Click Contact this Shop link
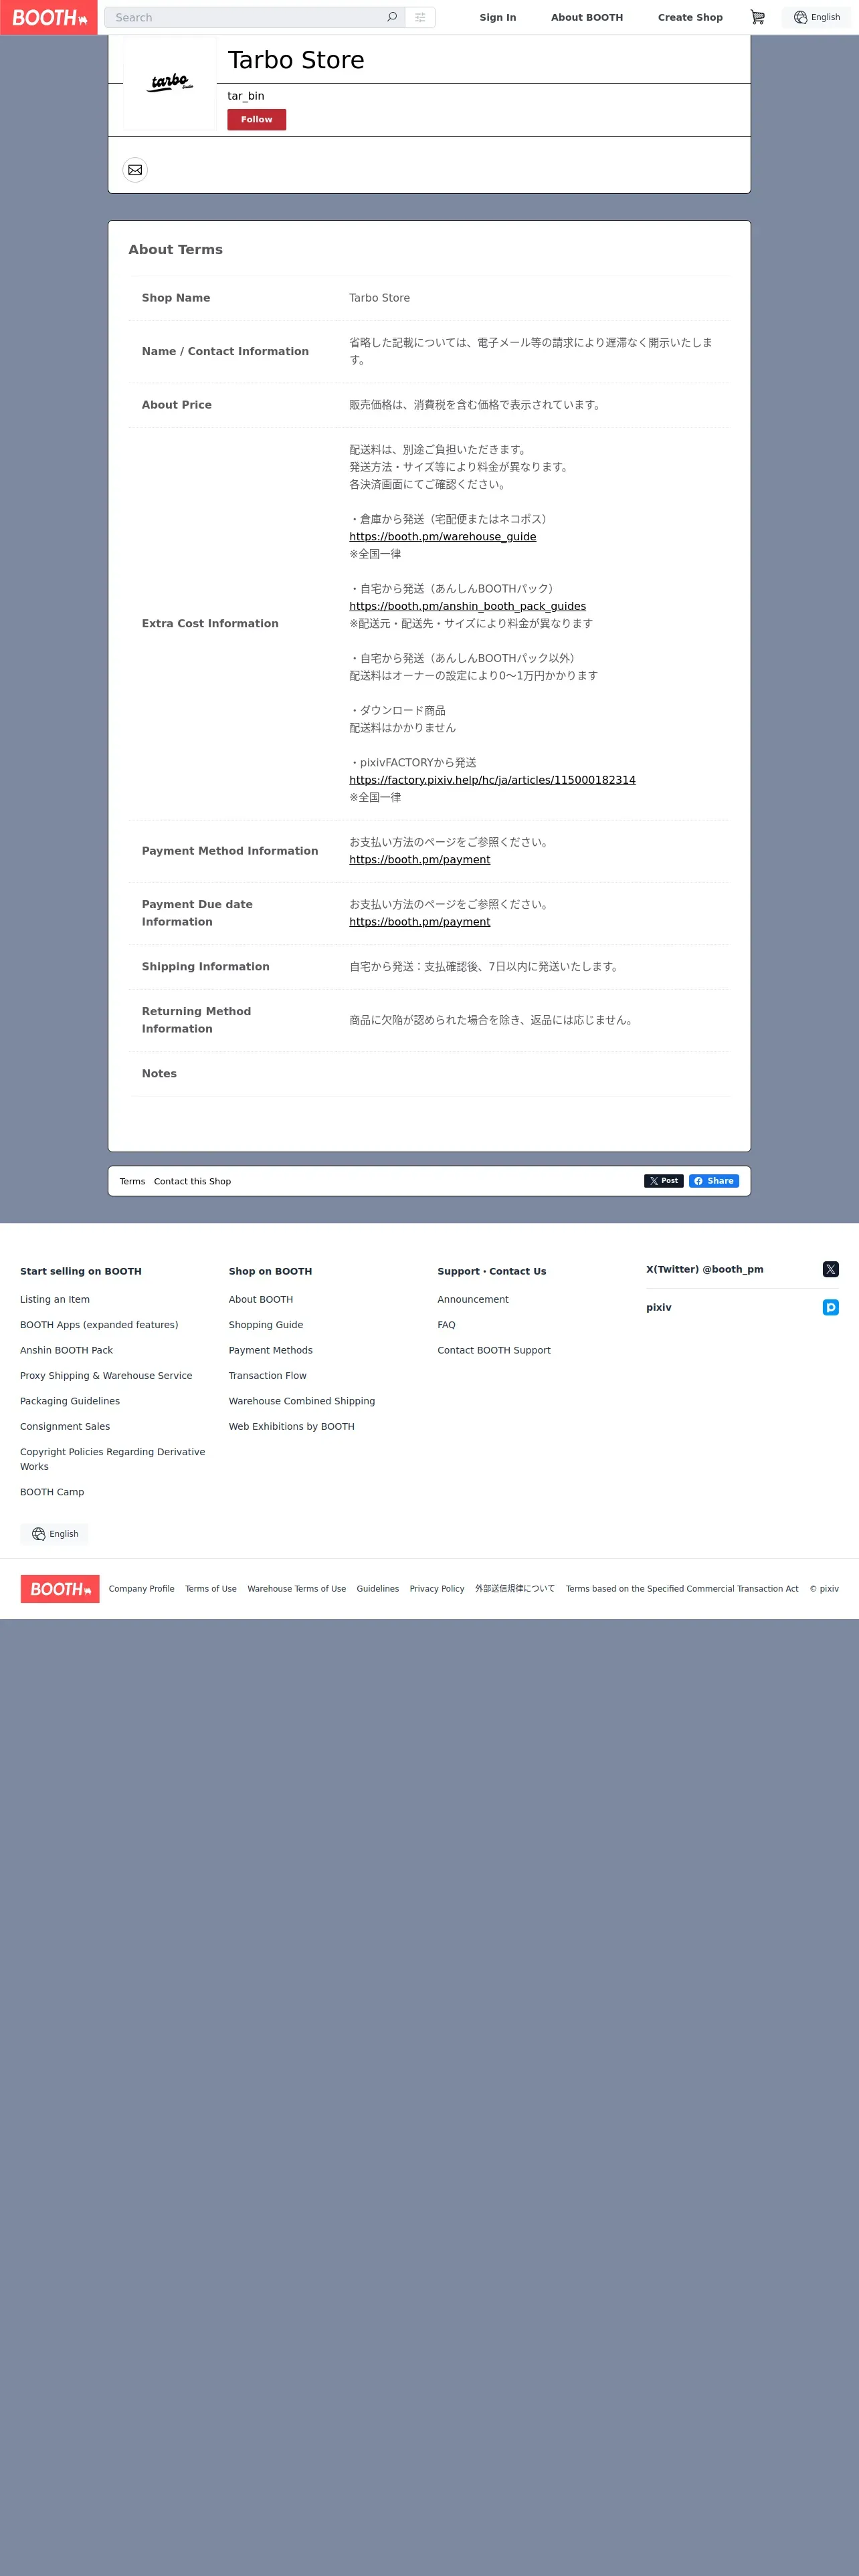The height and width of the screenshot is (2576, 859). click(192, 1181)
